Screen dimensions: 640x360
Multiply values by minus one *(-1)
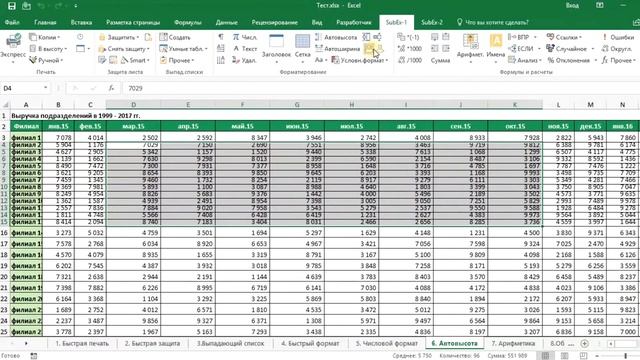[x=409, y=37]
